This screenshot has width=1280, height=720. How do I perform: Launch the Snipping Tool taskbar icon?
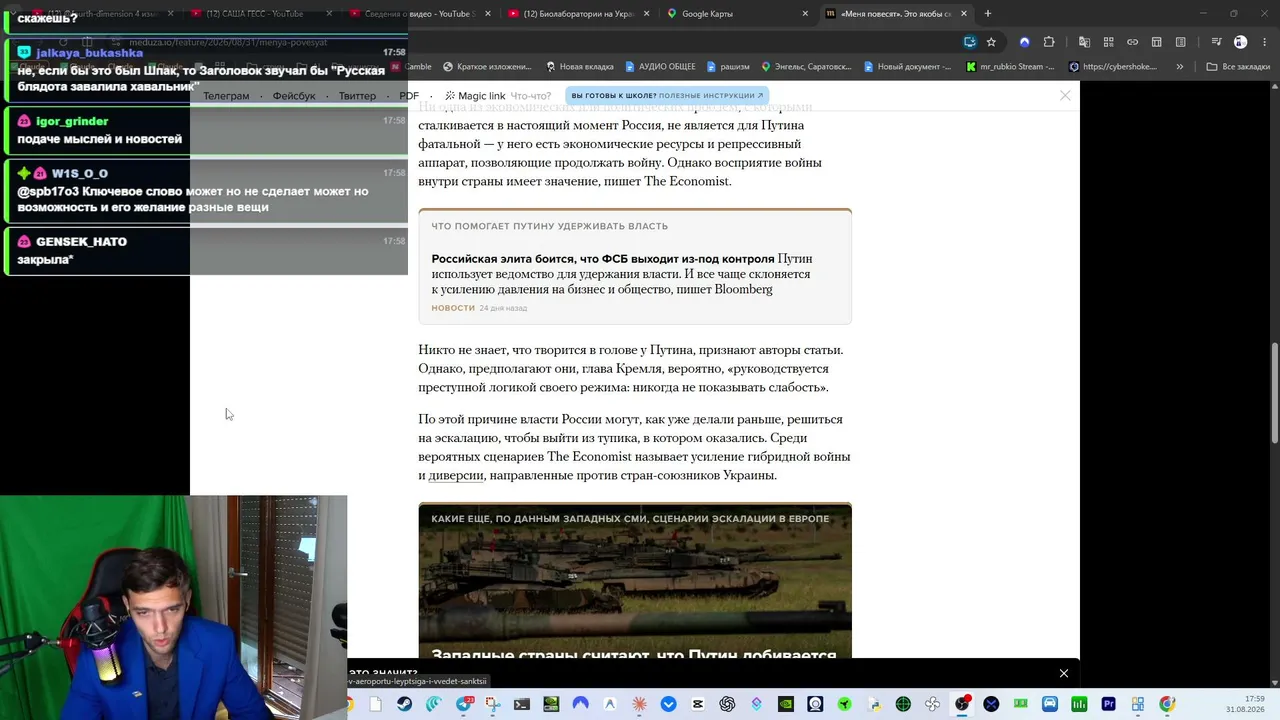(492, 704)
